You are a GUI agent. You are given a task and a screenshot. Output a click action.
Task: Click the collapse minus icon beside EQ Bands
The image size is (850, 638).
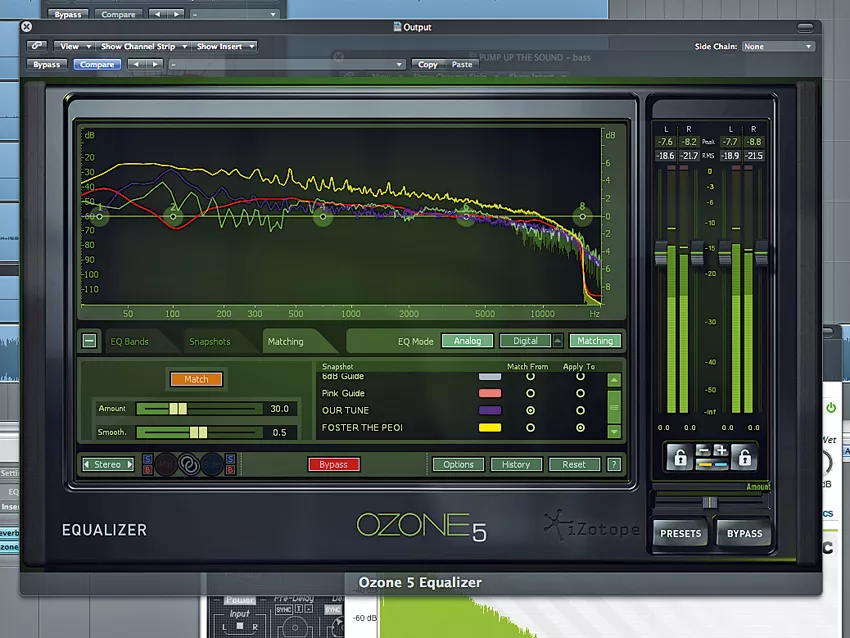click(x=89, y=341)
